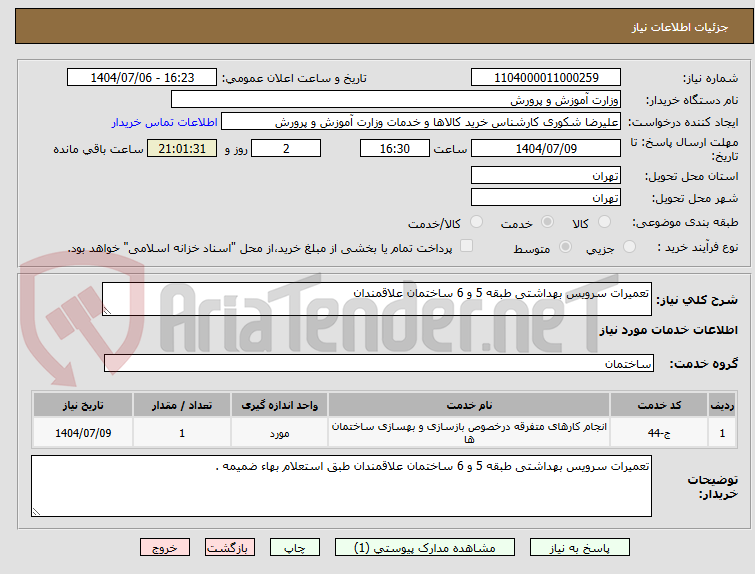The image size is (755, 574).
Task: Click the واحد اندازه گیری column header
Action: click(279, 405)
